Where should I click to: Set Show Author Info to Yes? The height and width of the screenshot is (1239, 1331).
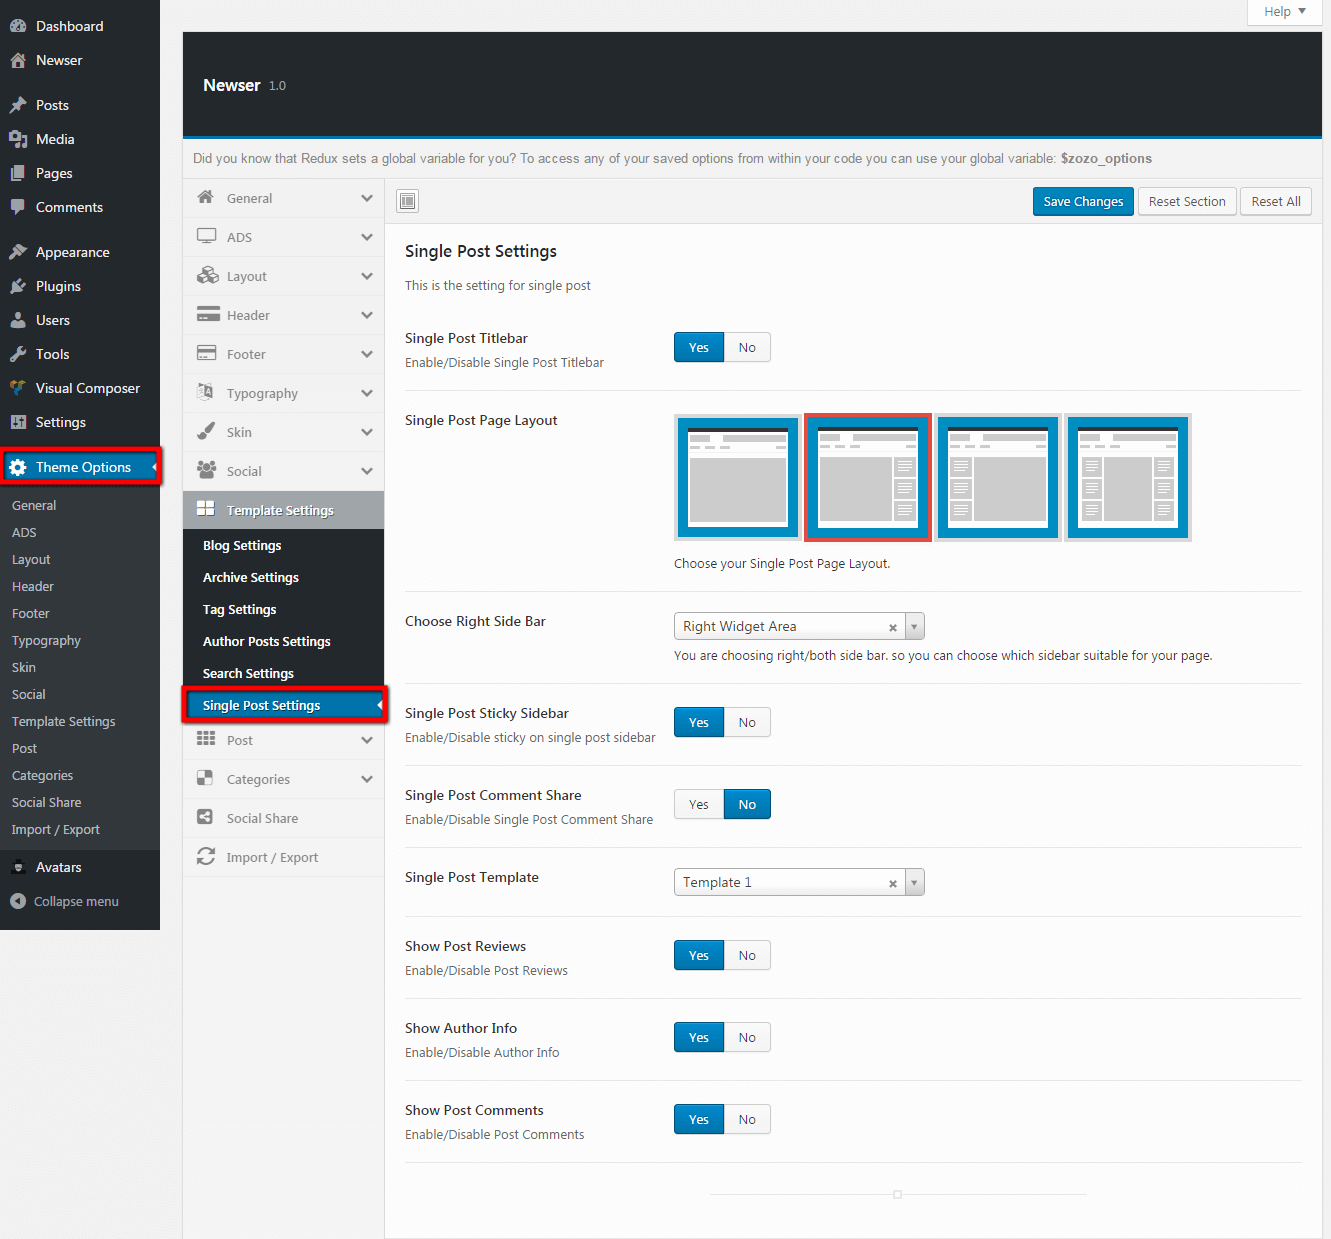coord(699,1038)
